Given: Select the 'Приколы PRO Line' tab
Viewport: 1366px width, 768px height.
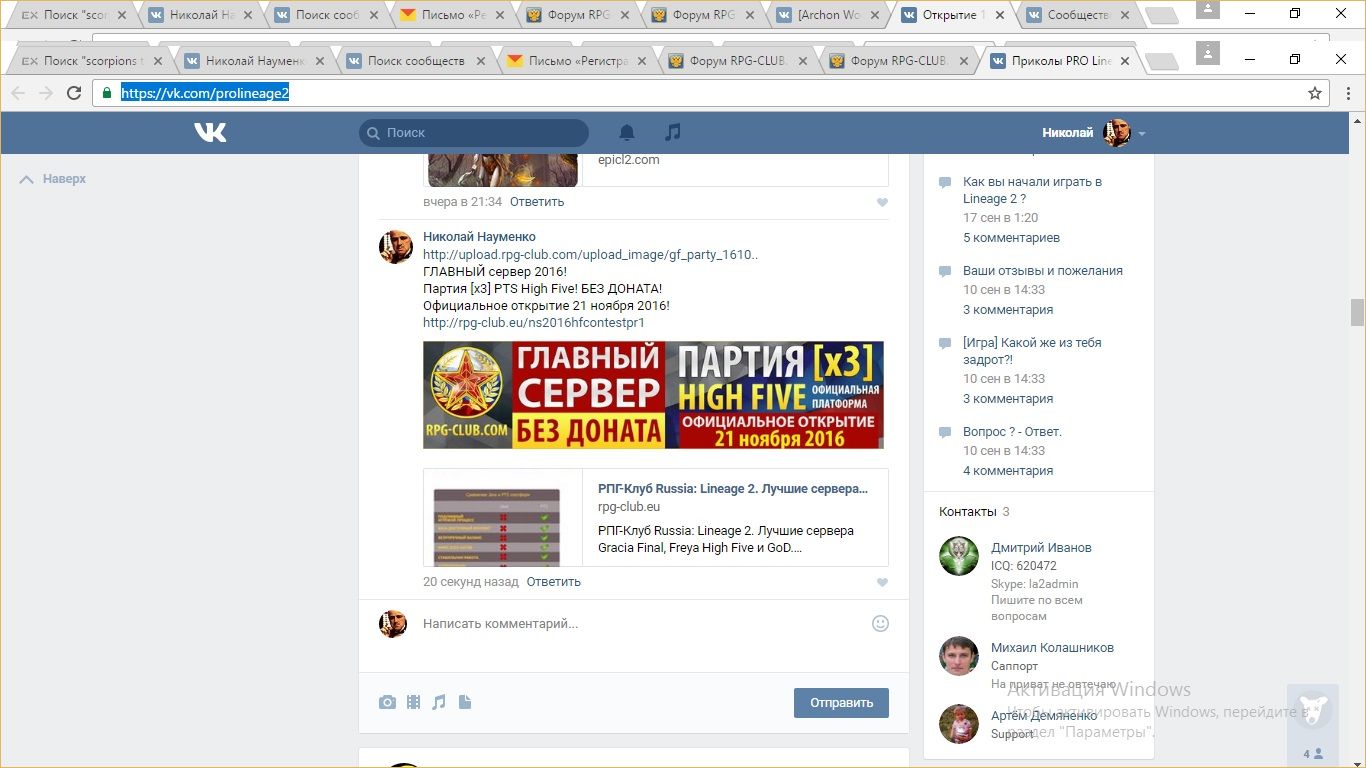Looking at the screenshot, I should tap(1061, 61).
